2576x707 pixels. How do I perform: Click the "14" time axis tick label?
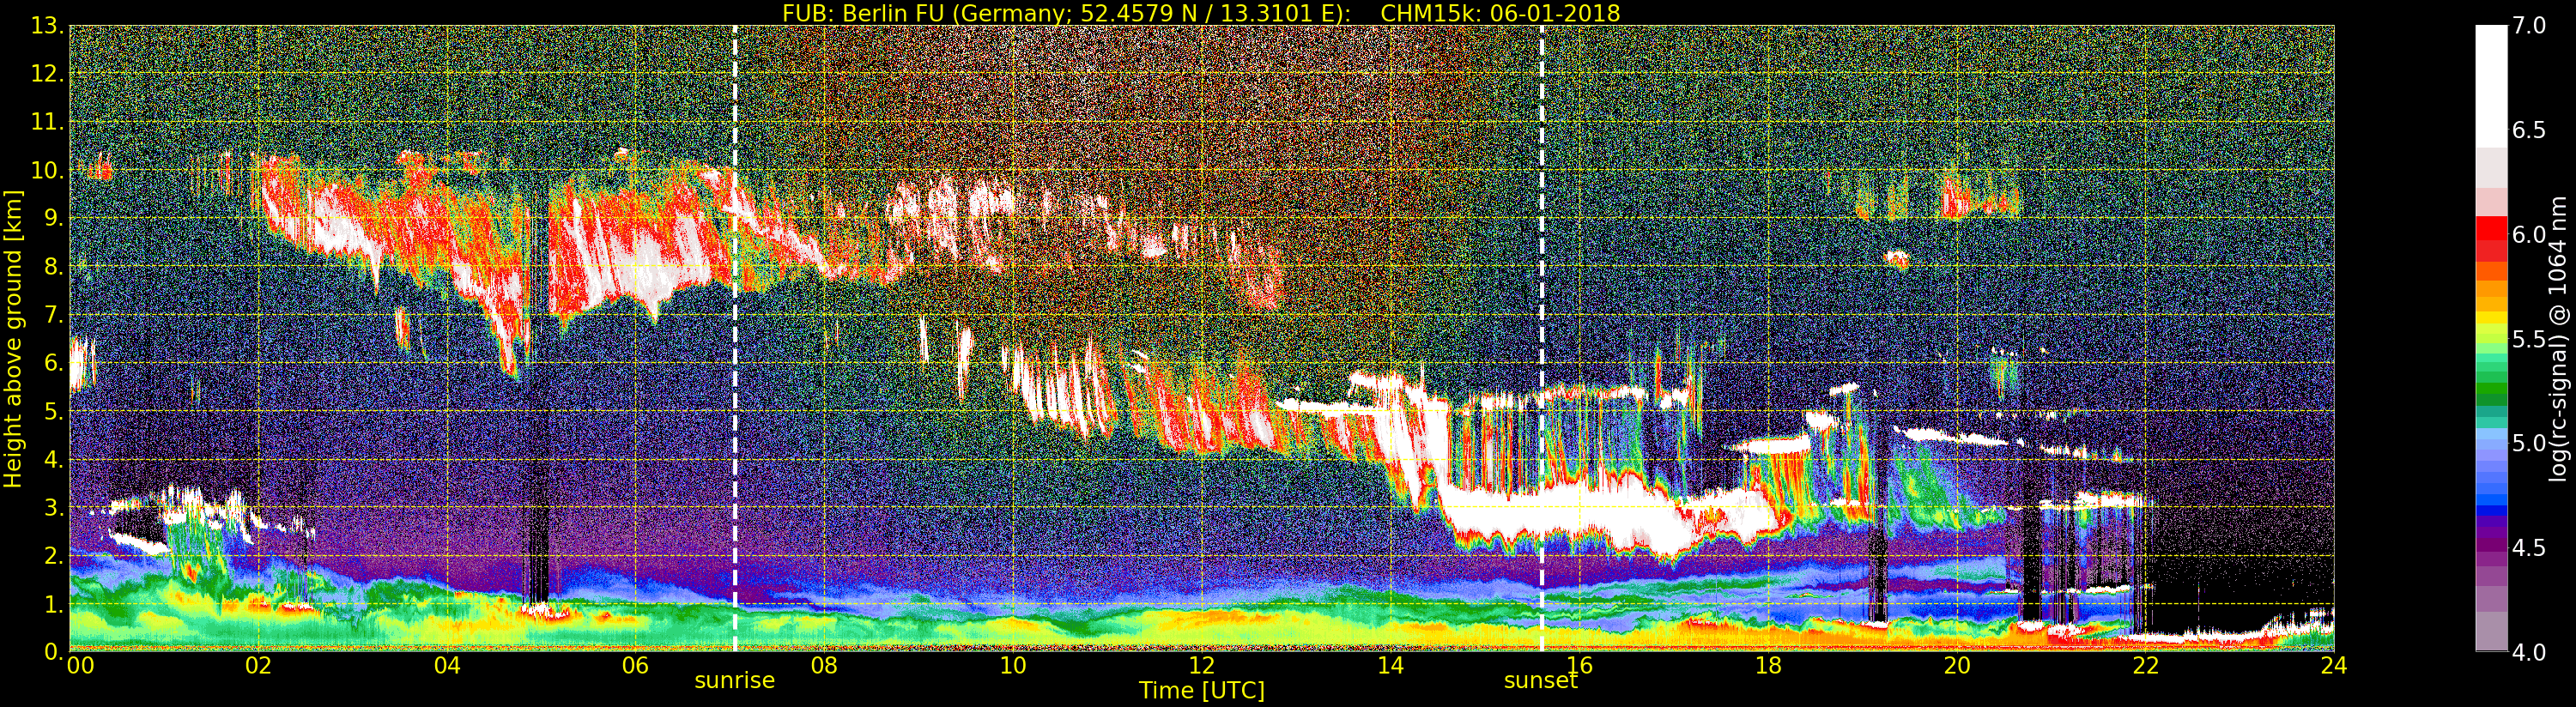(x=1391, y=665)
